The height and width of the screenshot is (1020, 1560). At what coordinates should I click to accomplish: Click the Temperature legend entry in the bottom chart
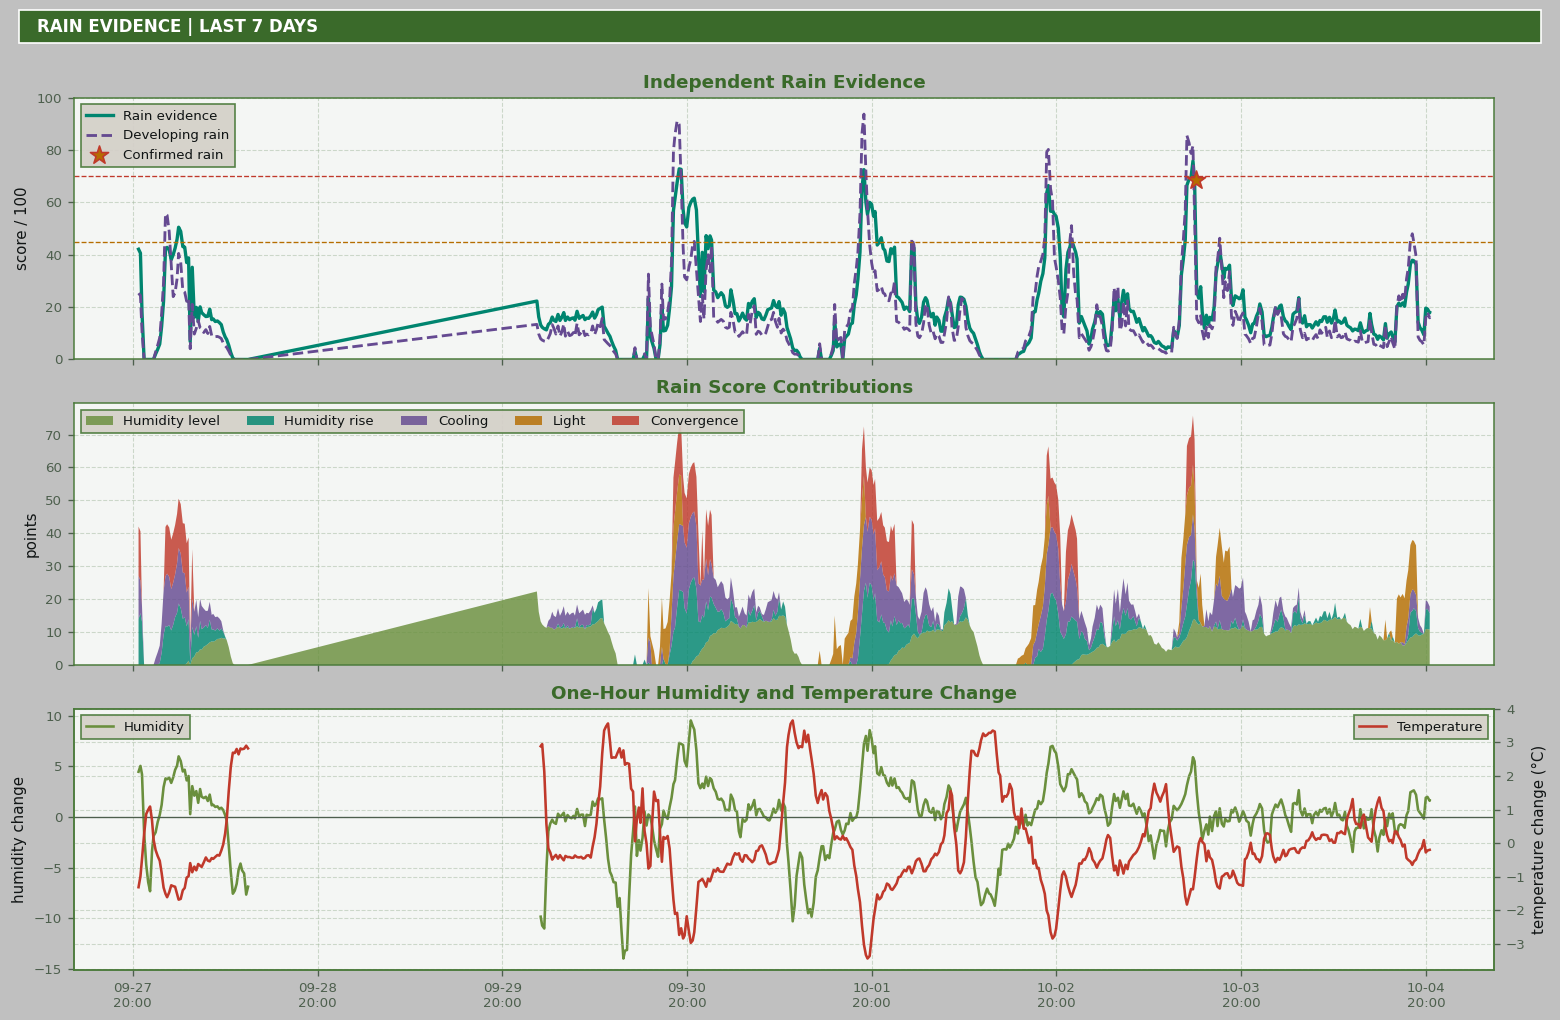click(1421, 727)
